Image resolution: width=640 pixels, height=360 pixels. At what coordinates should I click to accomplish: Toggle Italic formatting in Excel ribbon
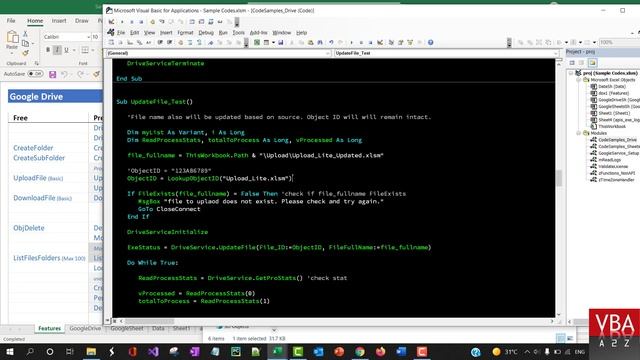57,50
